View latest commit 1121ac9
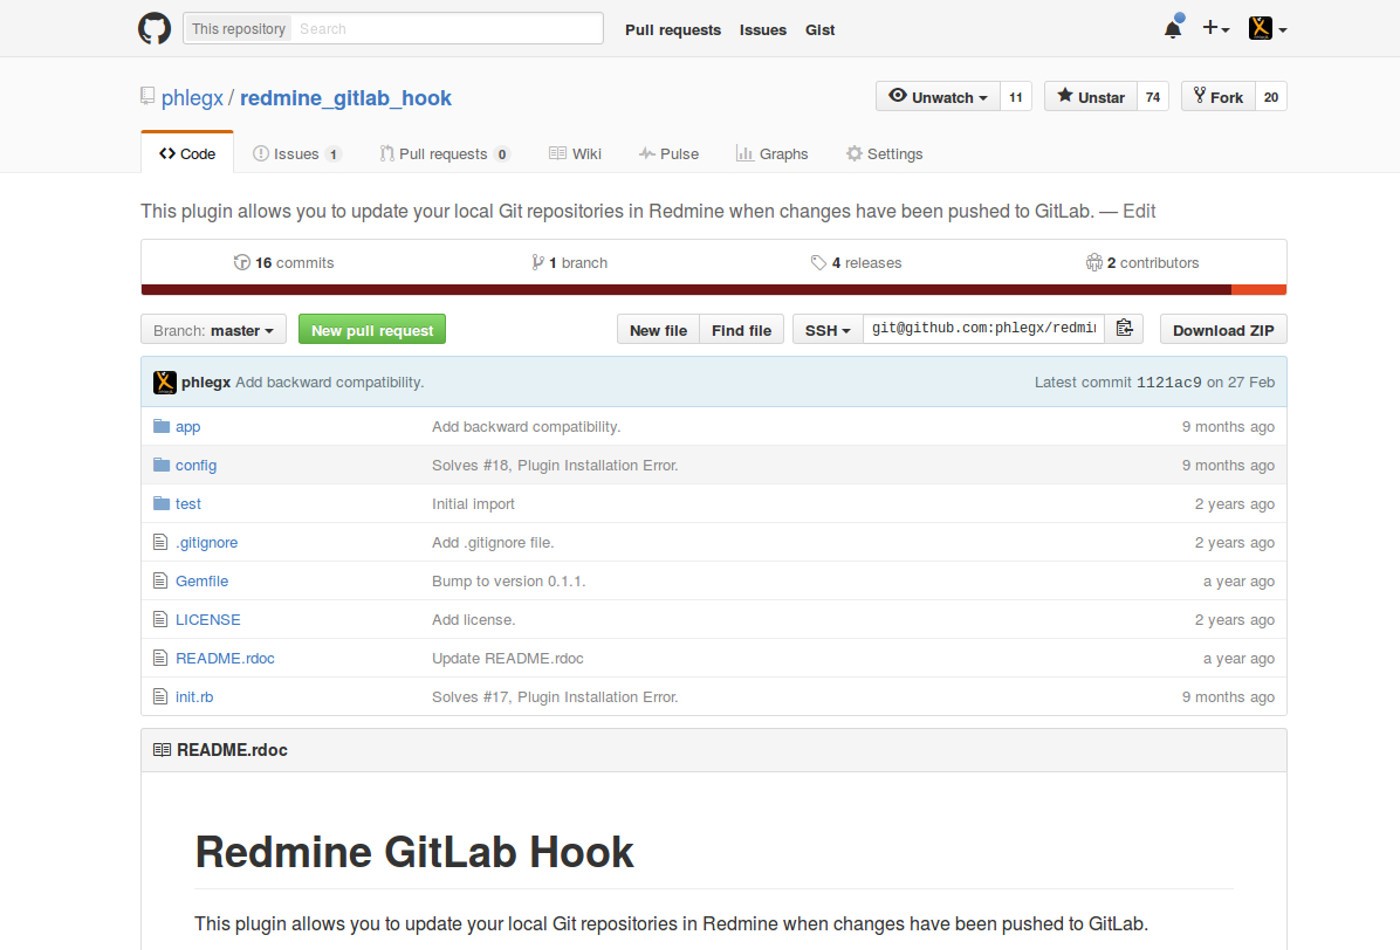The image size is (1400, 950). (1169, 382)
